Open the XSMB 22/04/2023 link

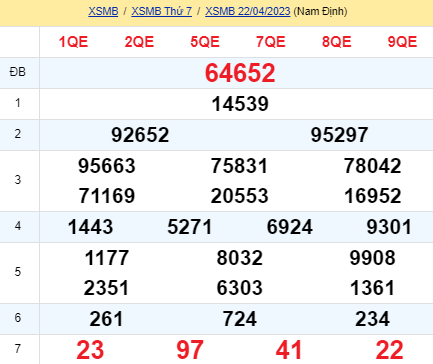click(248, 11)
